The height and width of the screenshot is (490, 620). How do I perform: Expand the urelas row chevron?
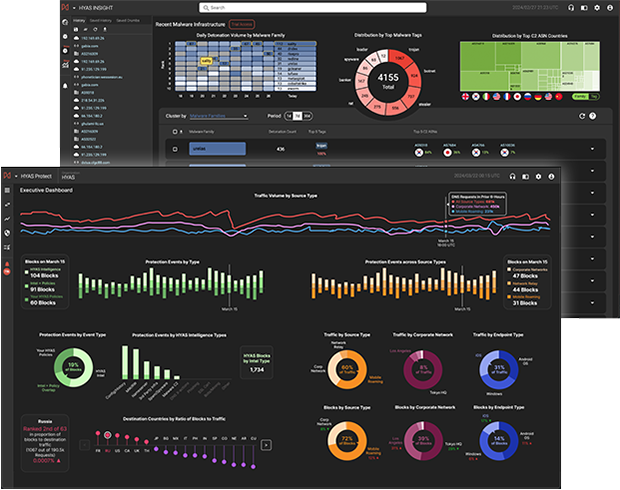click(592, 149)
